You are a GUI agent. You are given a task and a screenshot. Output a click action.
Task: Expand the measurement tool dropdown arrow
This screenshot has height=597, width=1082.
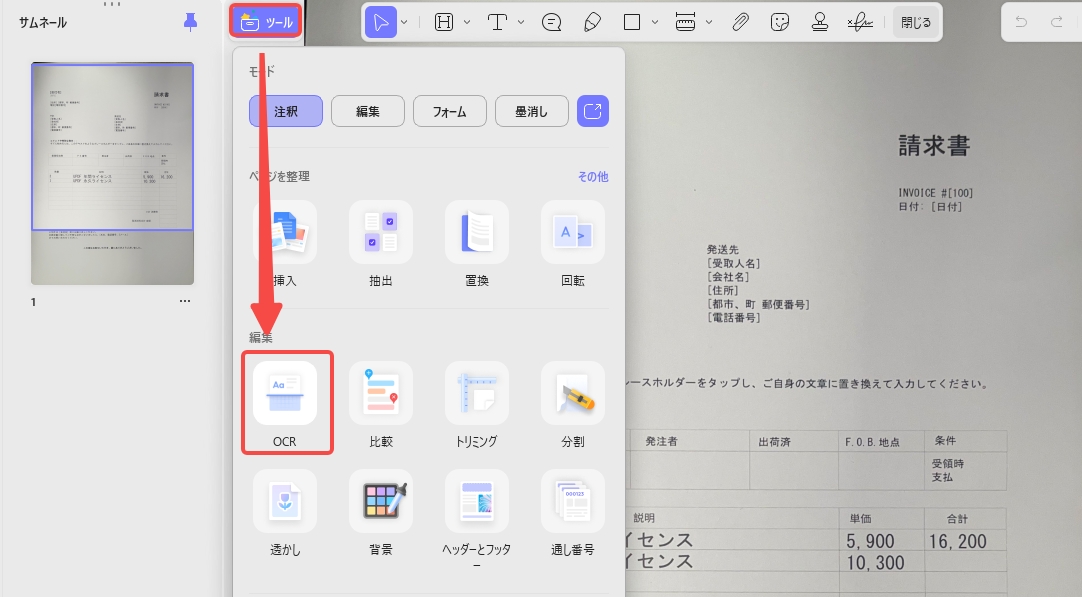(x=709, y=22)
